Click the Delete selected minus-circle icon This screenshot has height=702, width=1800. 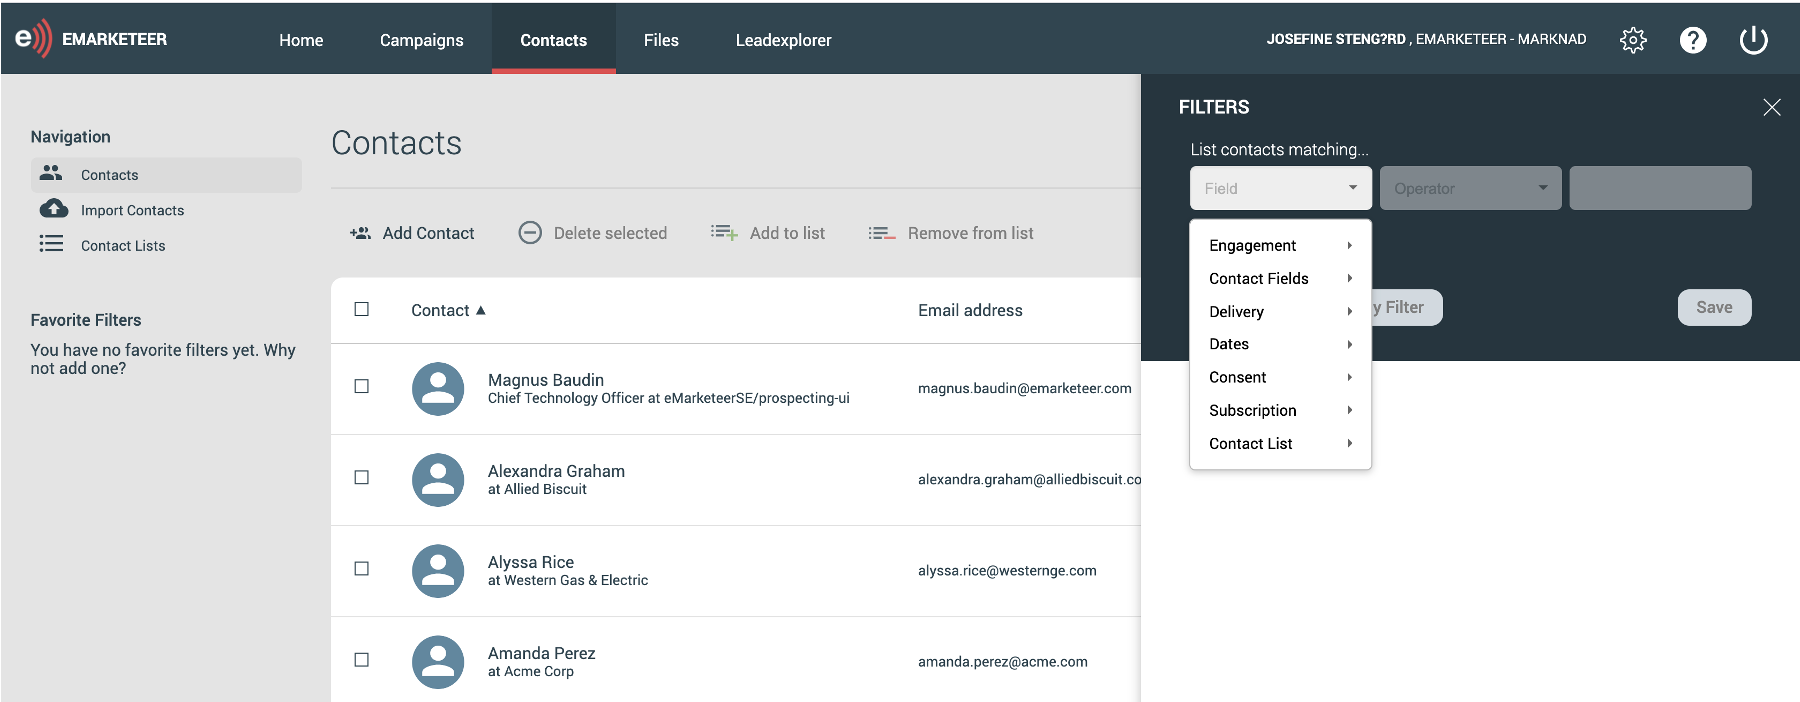(x=530, y=233)
